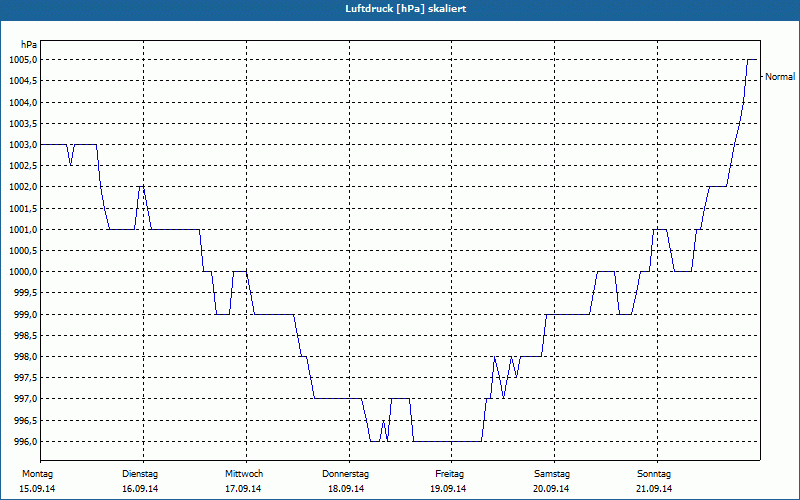
Task: Click the 996,0 axis value
Action: click(x=25, y=441)
